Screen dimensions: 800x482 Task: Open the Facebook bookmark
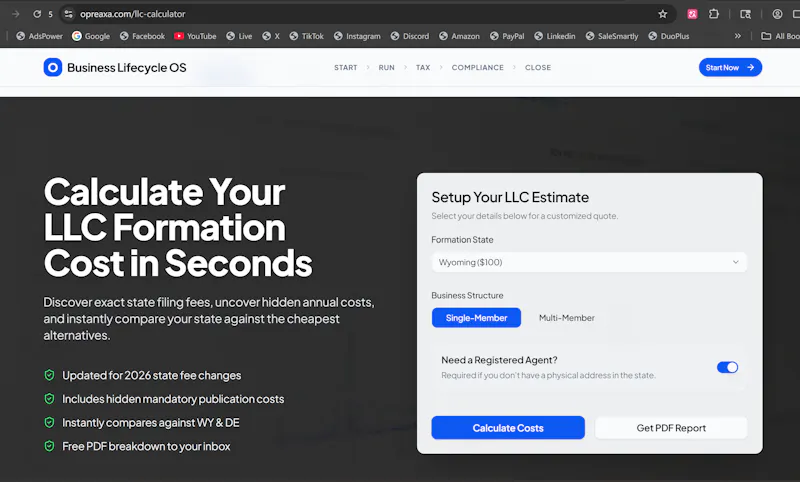[x=142, y=36]
